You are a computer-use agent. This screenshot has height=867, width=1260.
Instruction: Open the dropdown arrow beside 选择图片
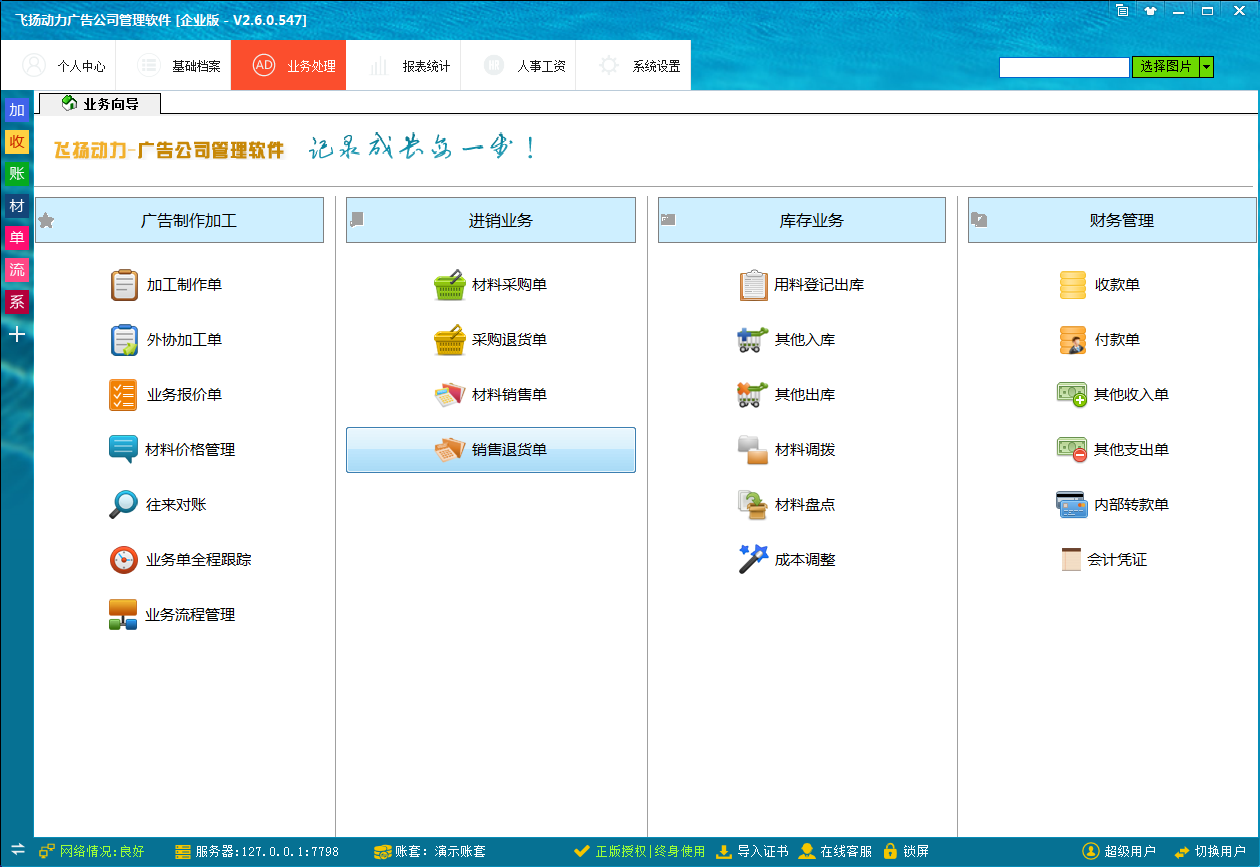(x=1206, y=67)
